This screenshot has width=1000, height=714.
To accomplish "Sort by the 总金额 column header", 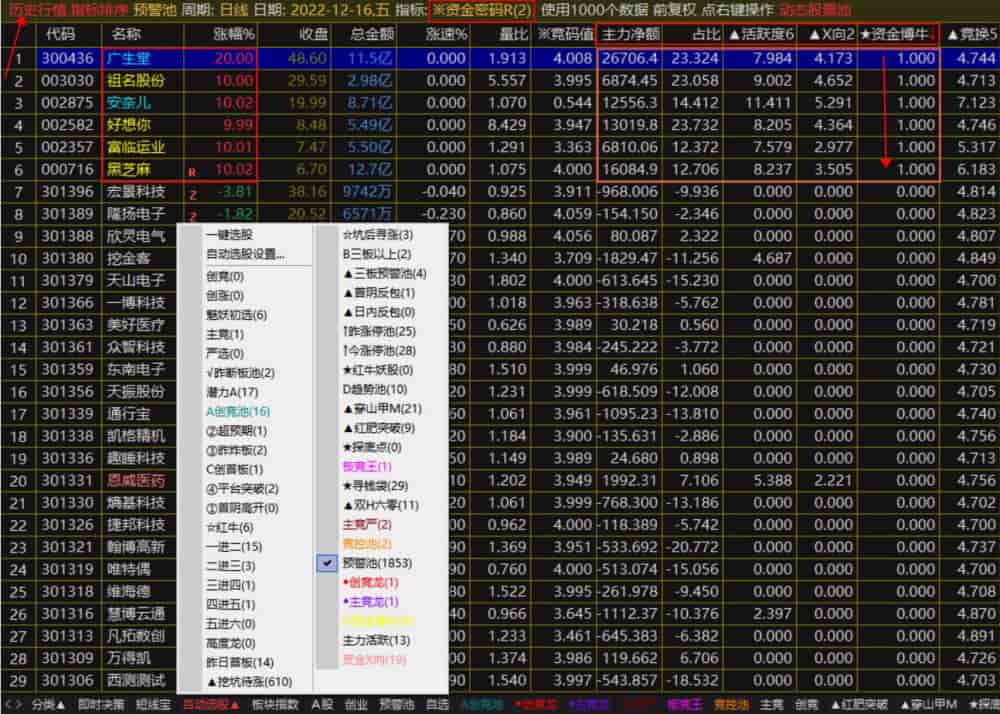I will [x=372, y=34].
